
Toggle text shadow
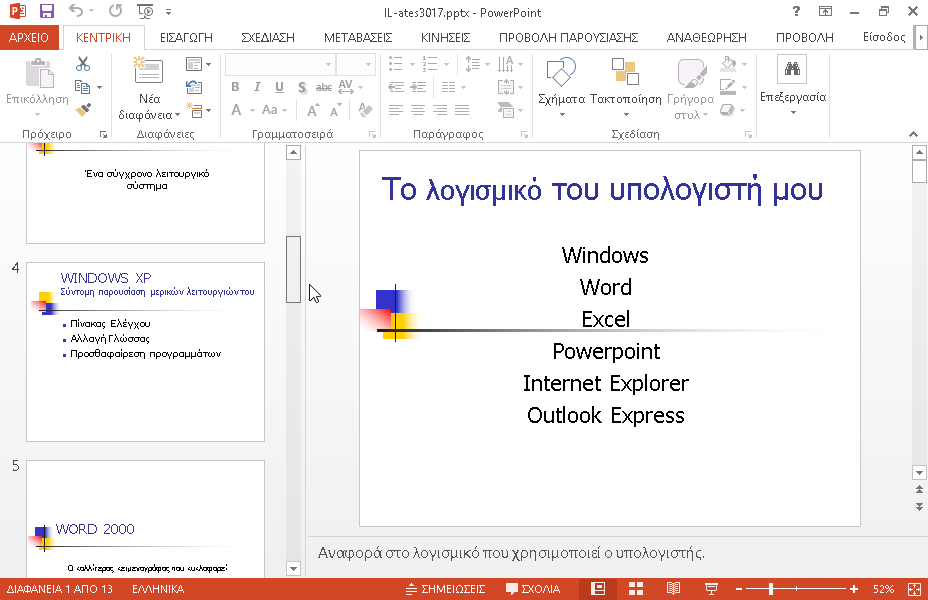pyautogui.click(x=302, y=87)
